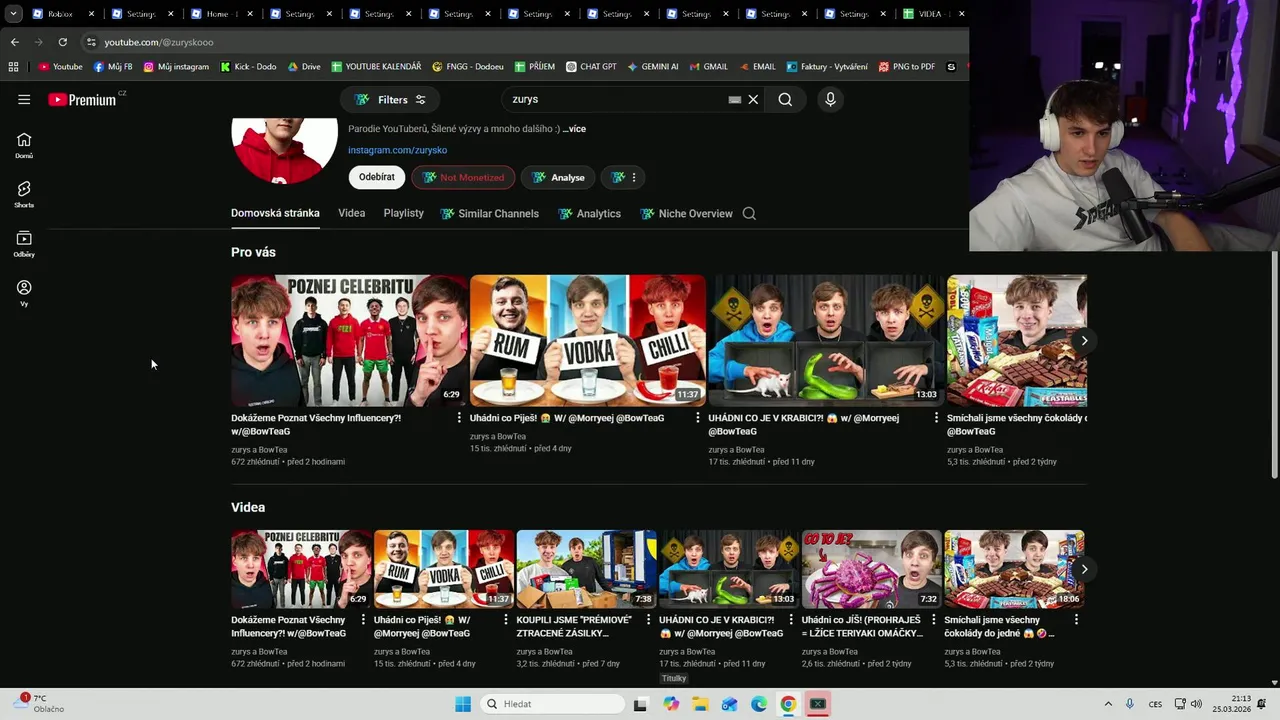The image size is (1280, 720).
Task: Click the search magnifier button
Action: coord(785,99)
